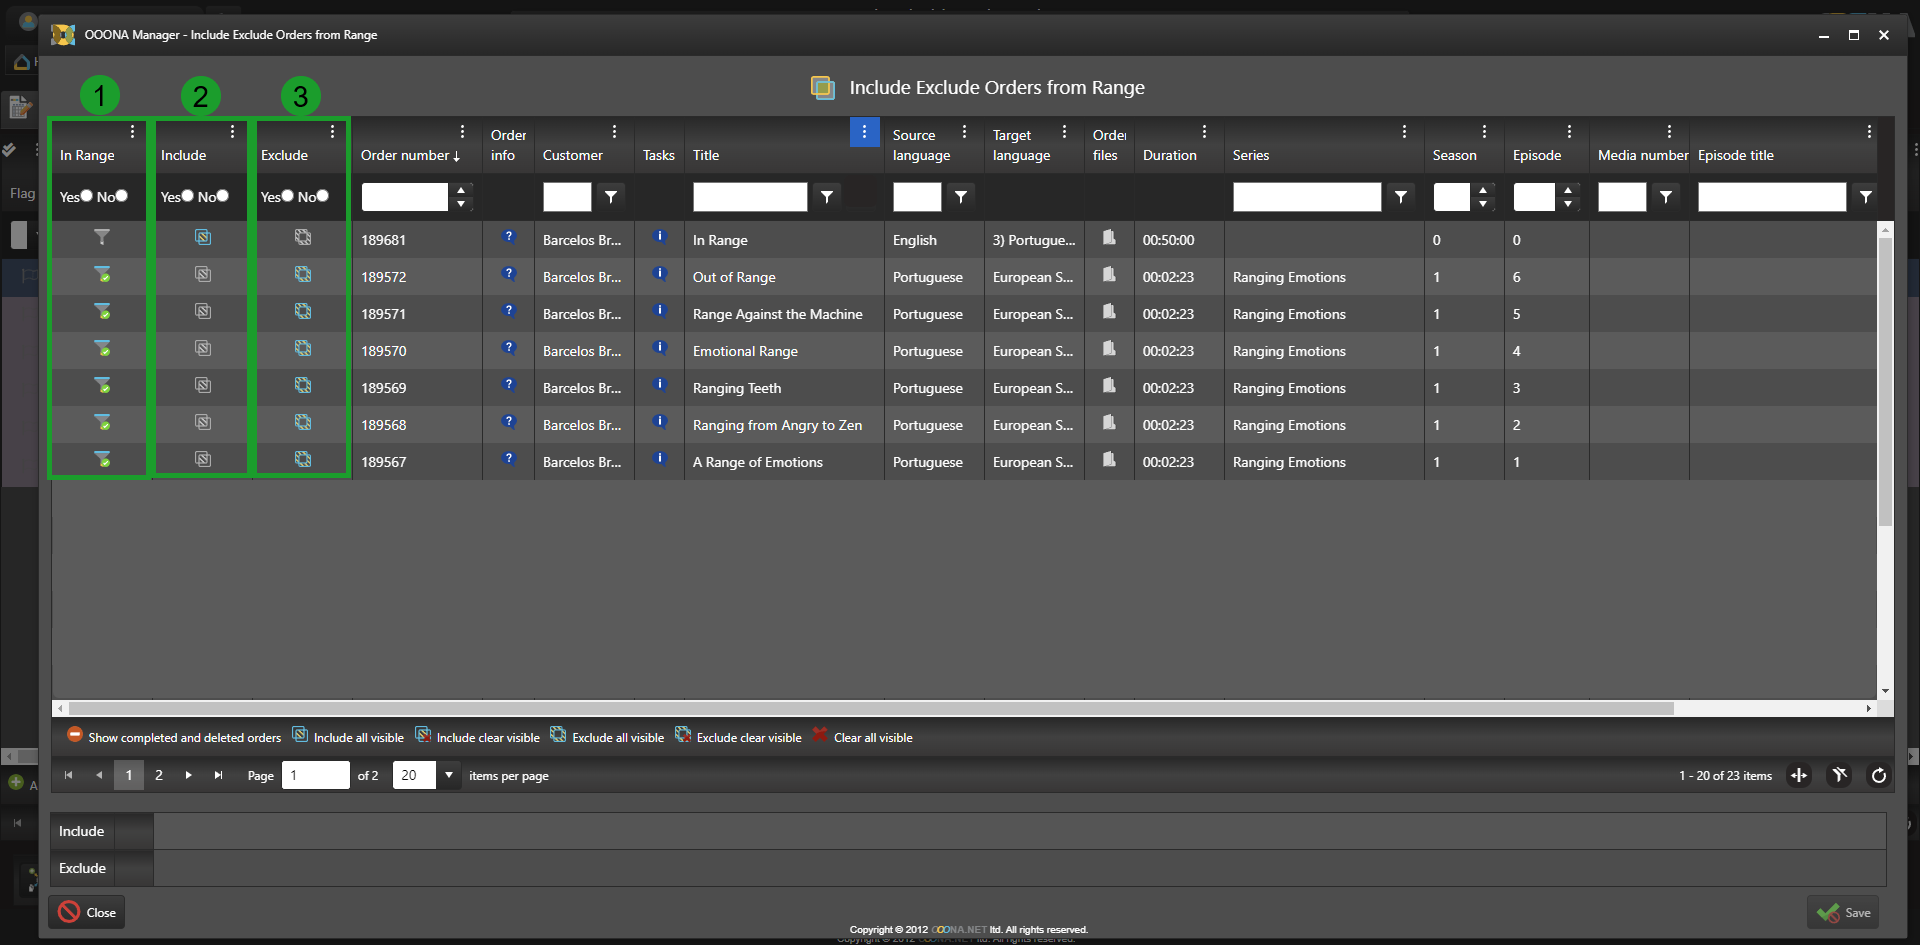Viewport: 1920px width, 945px height.
Task: Open the Customer column filter dropdown
Action: pyautogui.click(x=611, y=197)
